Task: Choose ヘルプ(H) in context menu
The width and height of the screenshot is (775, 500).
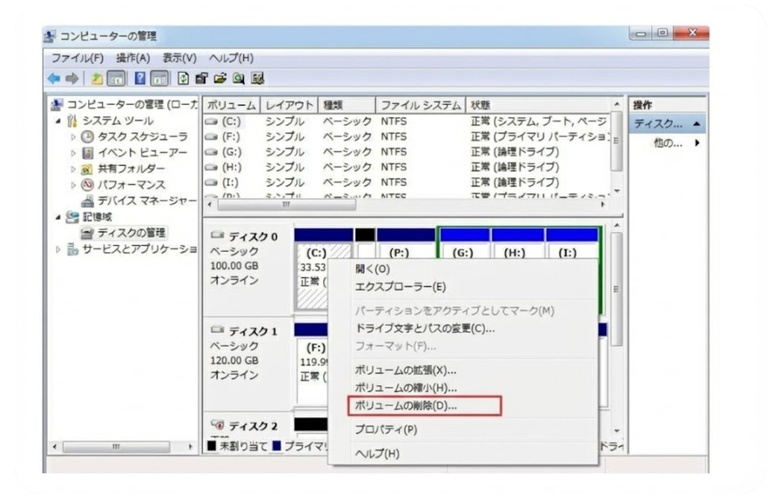Action: (x=464, y=454)
